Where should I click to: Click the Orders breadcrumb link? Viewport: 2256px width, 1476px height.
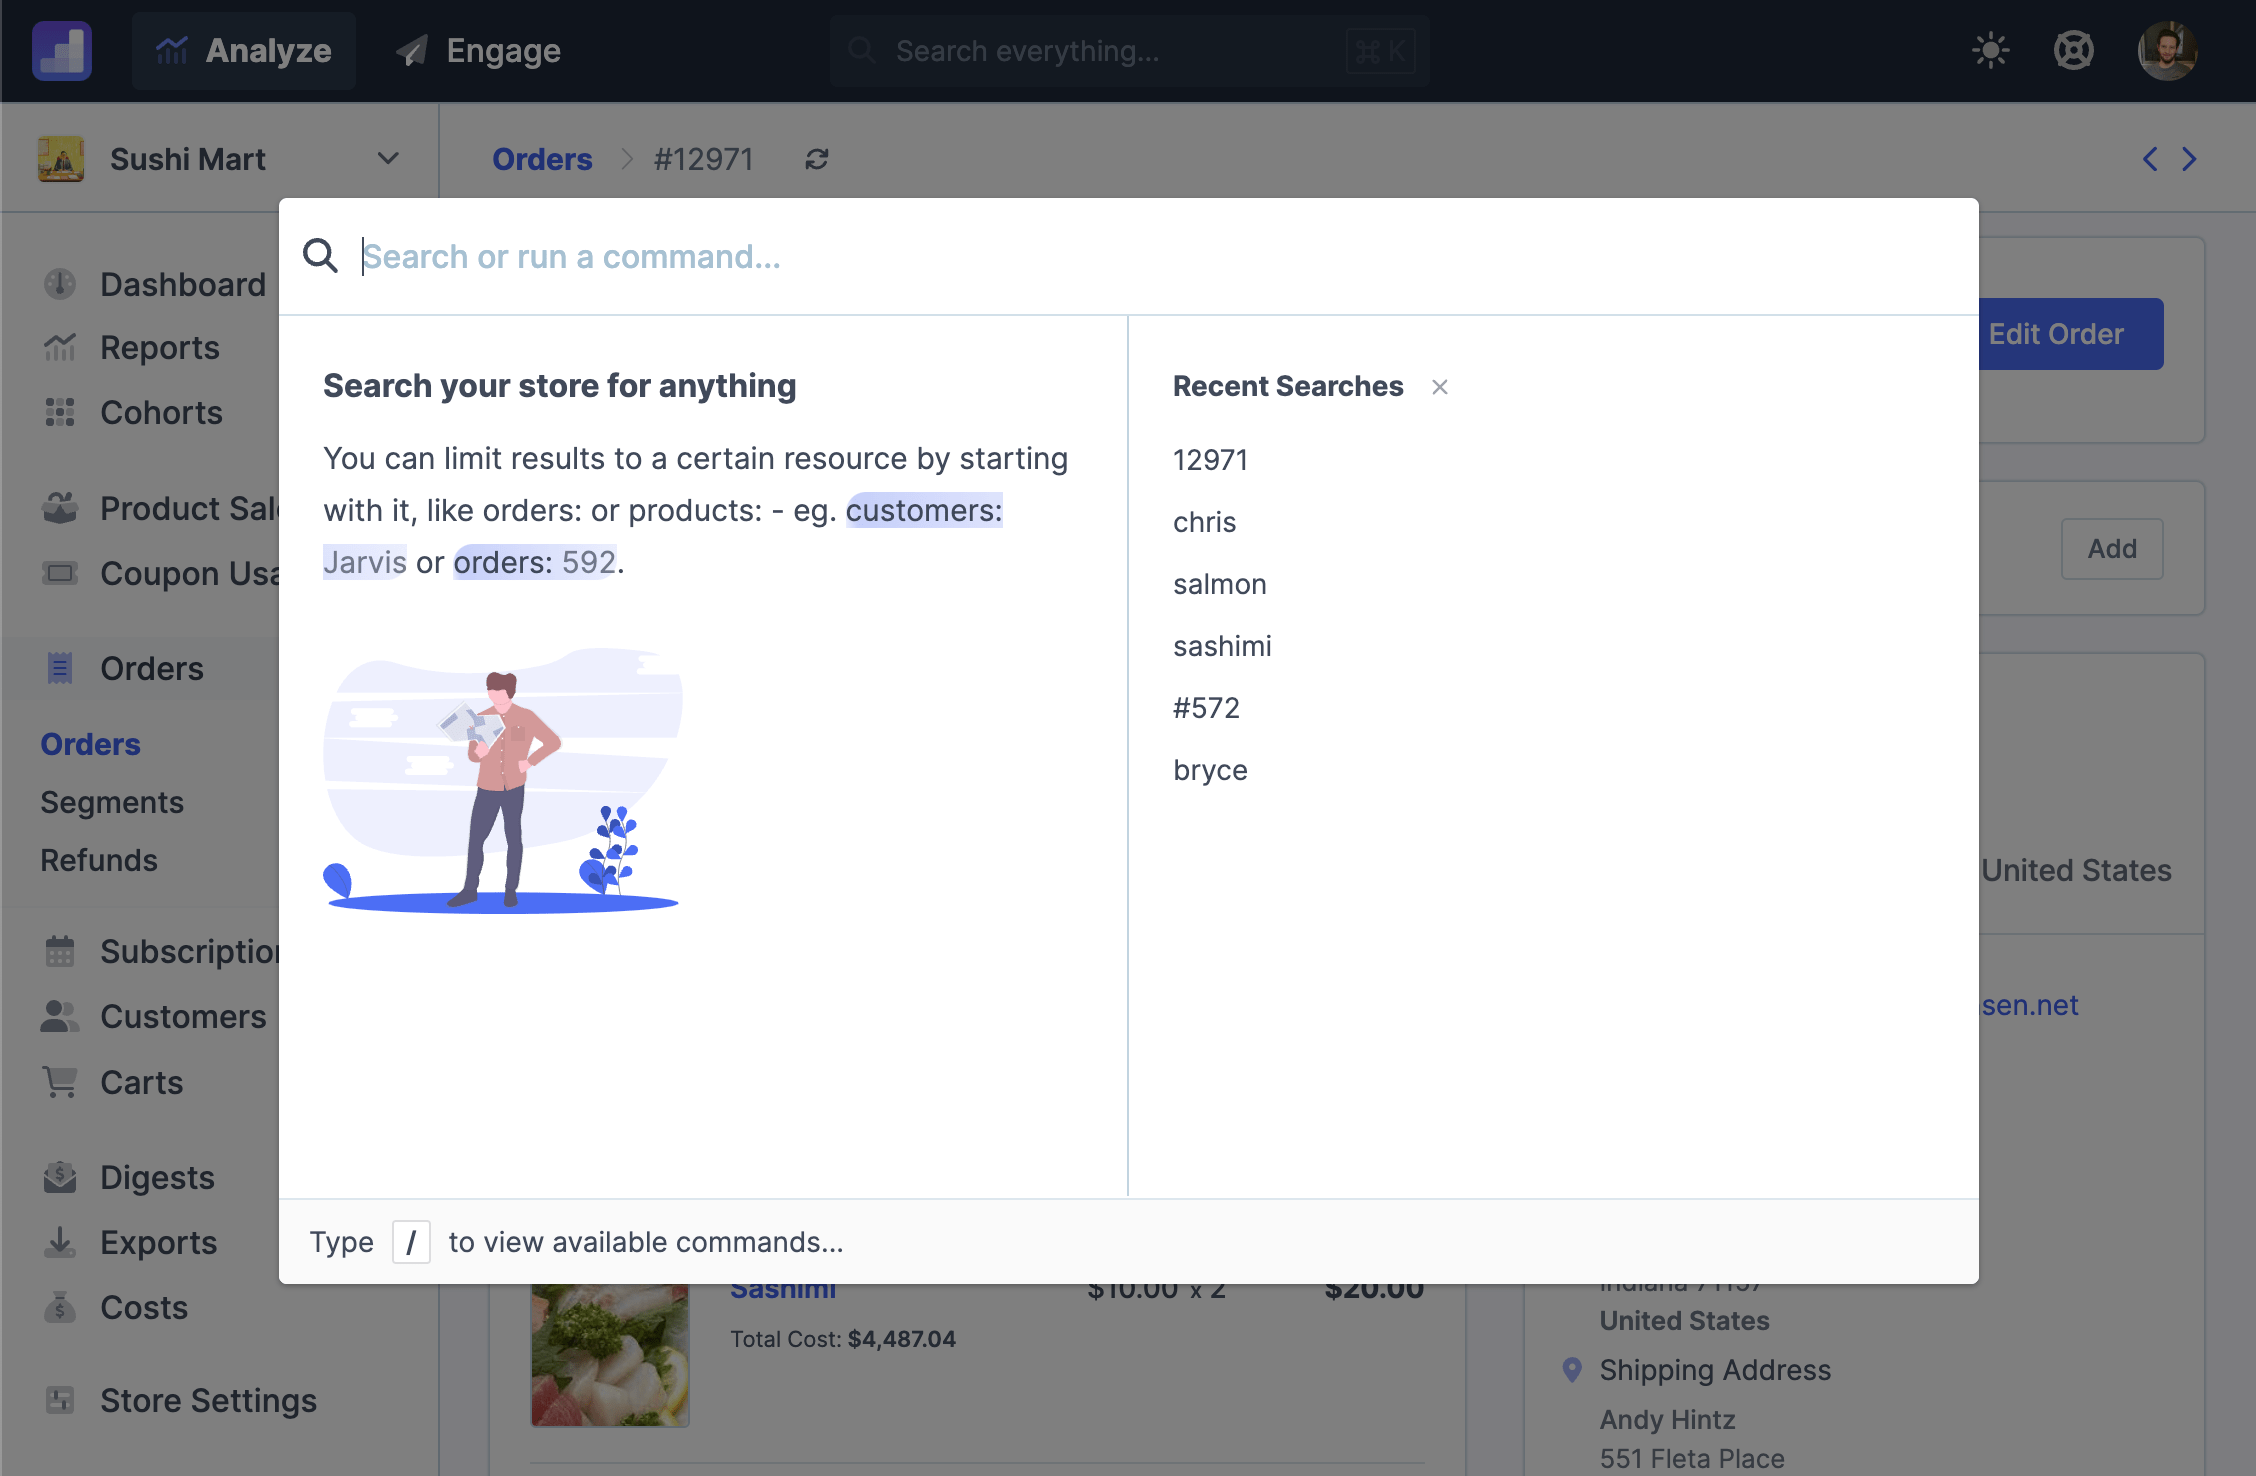542,159
